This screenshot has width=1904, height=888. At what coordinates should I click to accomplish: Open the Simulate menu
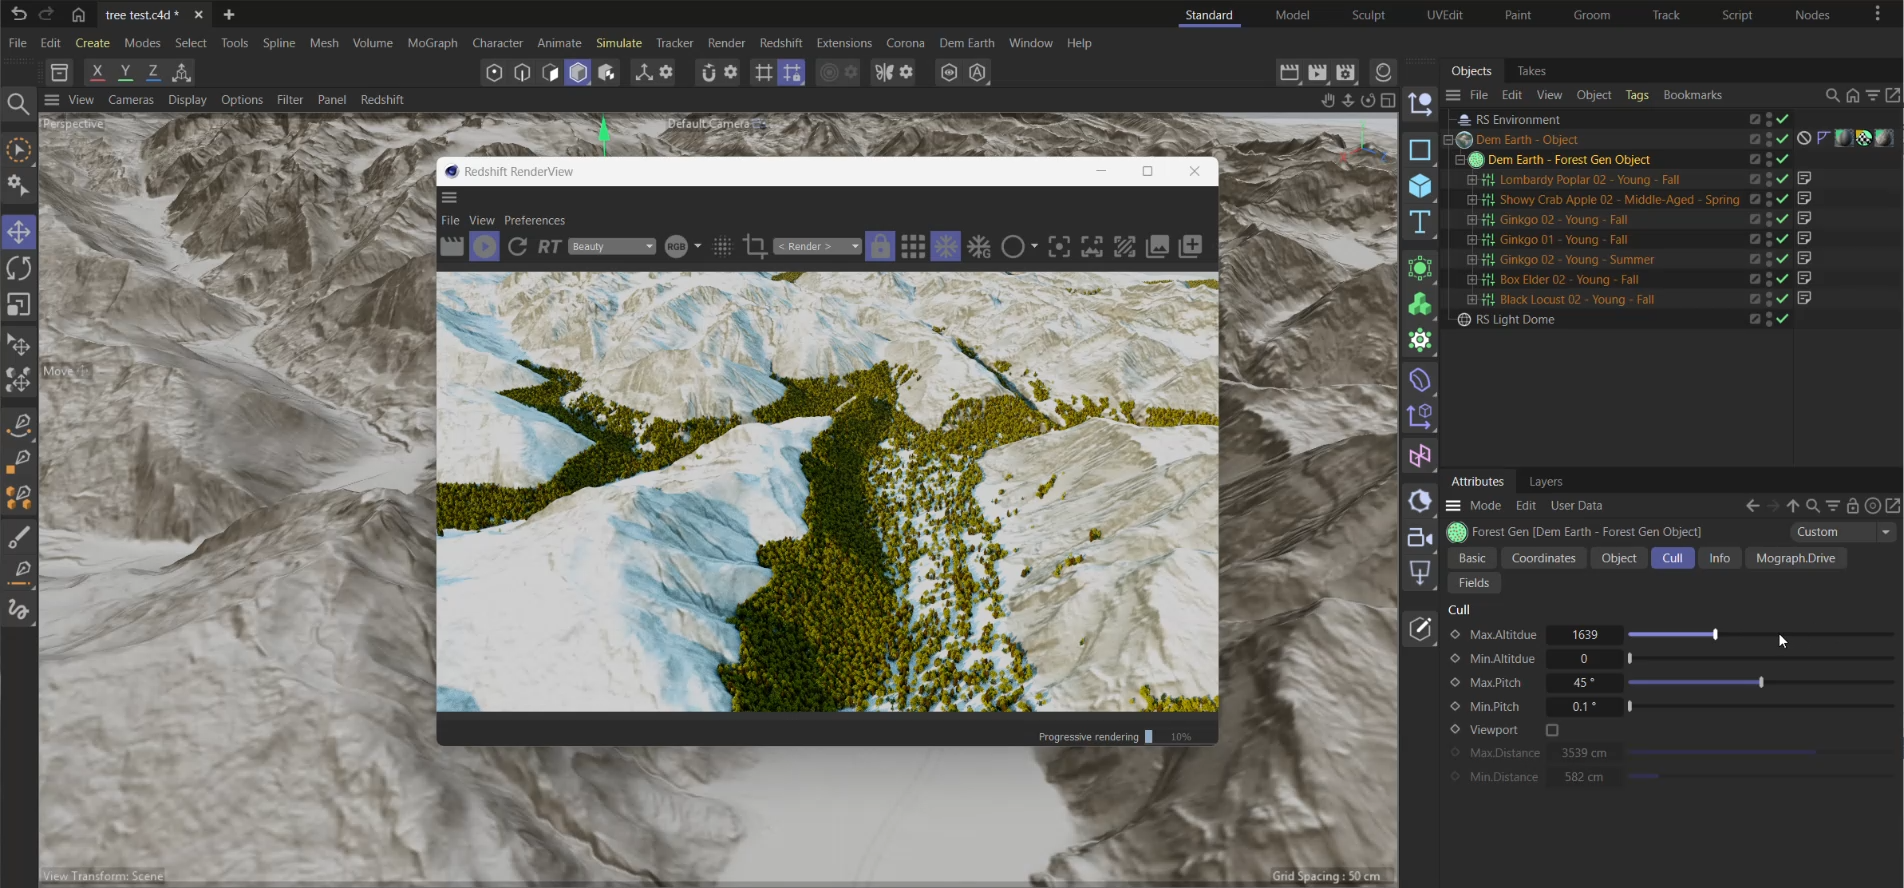(x=619, y=43)
